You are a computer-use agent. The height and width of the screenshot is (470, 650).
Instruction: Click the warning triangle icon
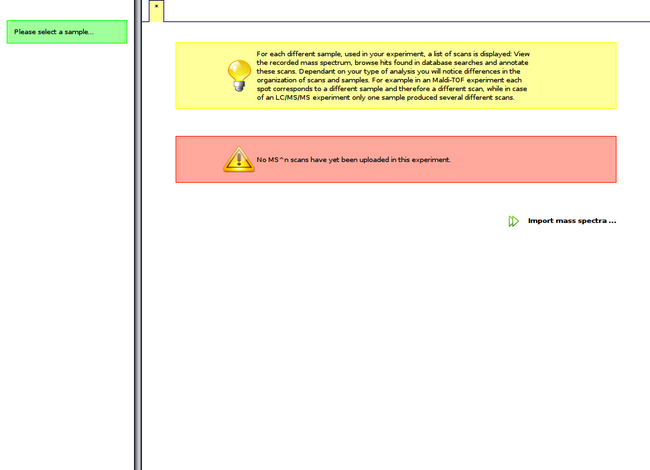pyautogui.click(x=239, y=159)
